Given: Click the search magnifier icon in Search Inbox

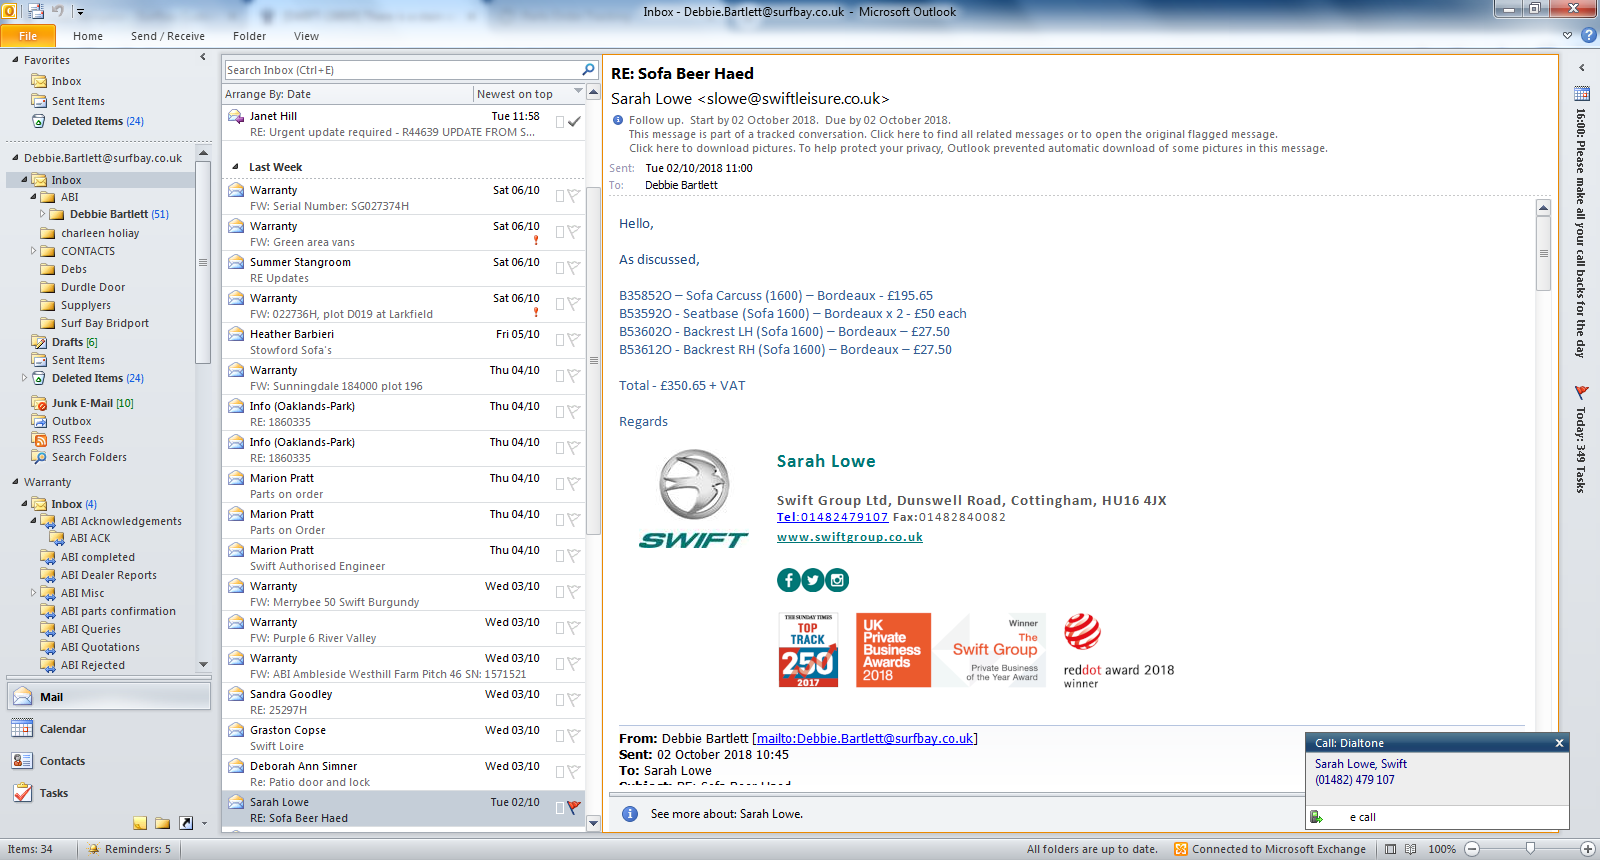Looking at the screenshot, I should pyautogui.click(x=588, y=70).
